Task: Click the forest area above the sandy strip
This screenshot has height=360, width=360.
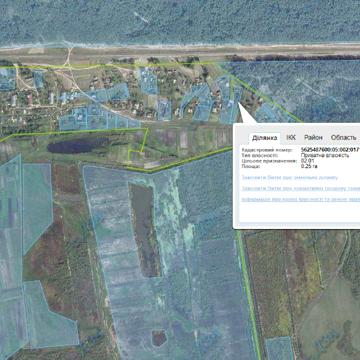Action: [x=180, y=20]
